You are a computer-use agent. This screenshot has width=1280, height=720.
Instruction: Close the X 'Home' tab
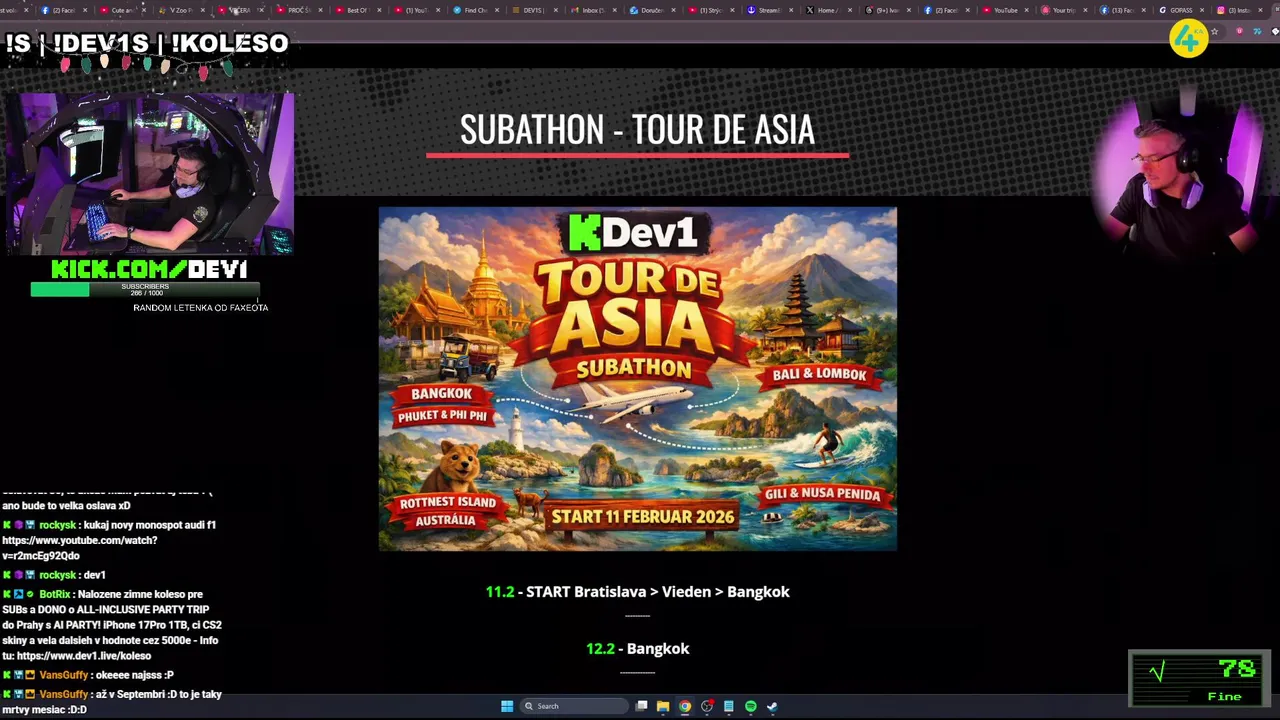coord(851,10)
